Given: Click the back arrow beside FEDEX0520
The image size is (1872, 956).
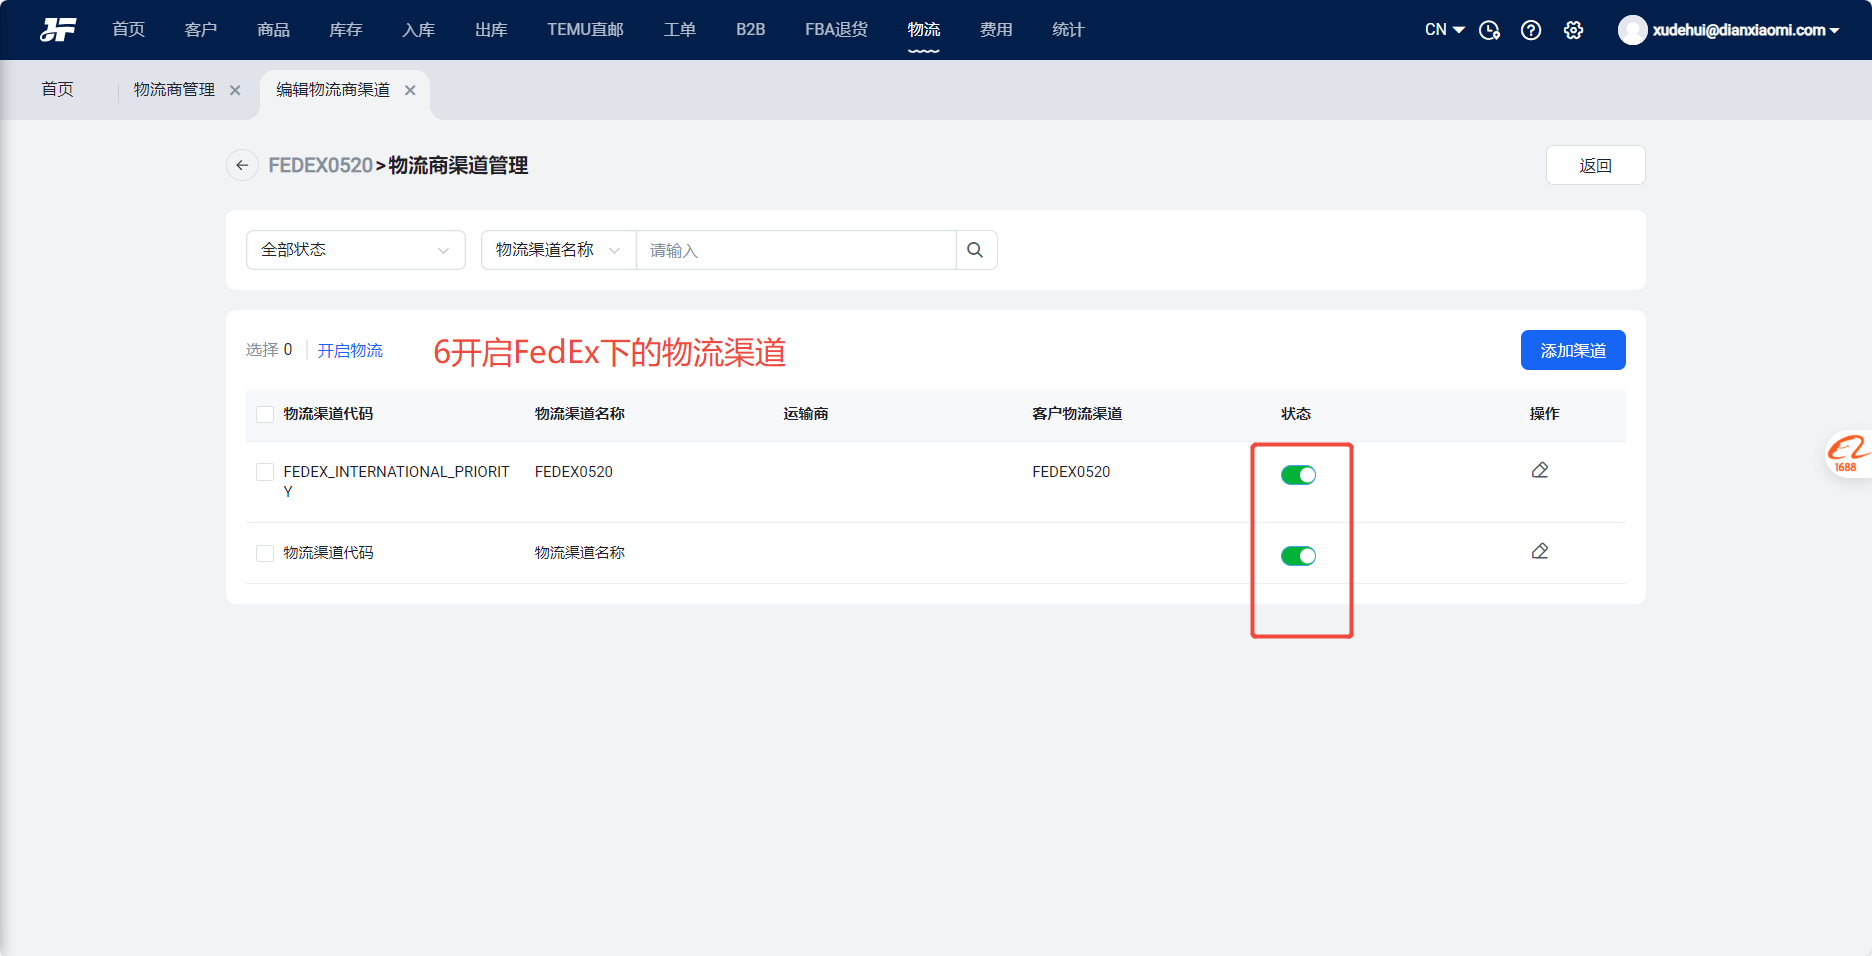Looking at the screenshot, I should tap(242, 165).
